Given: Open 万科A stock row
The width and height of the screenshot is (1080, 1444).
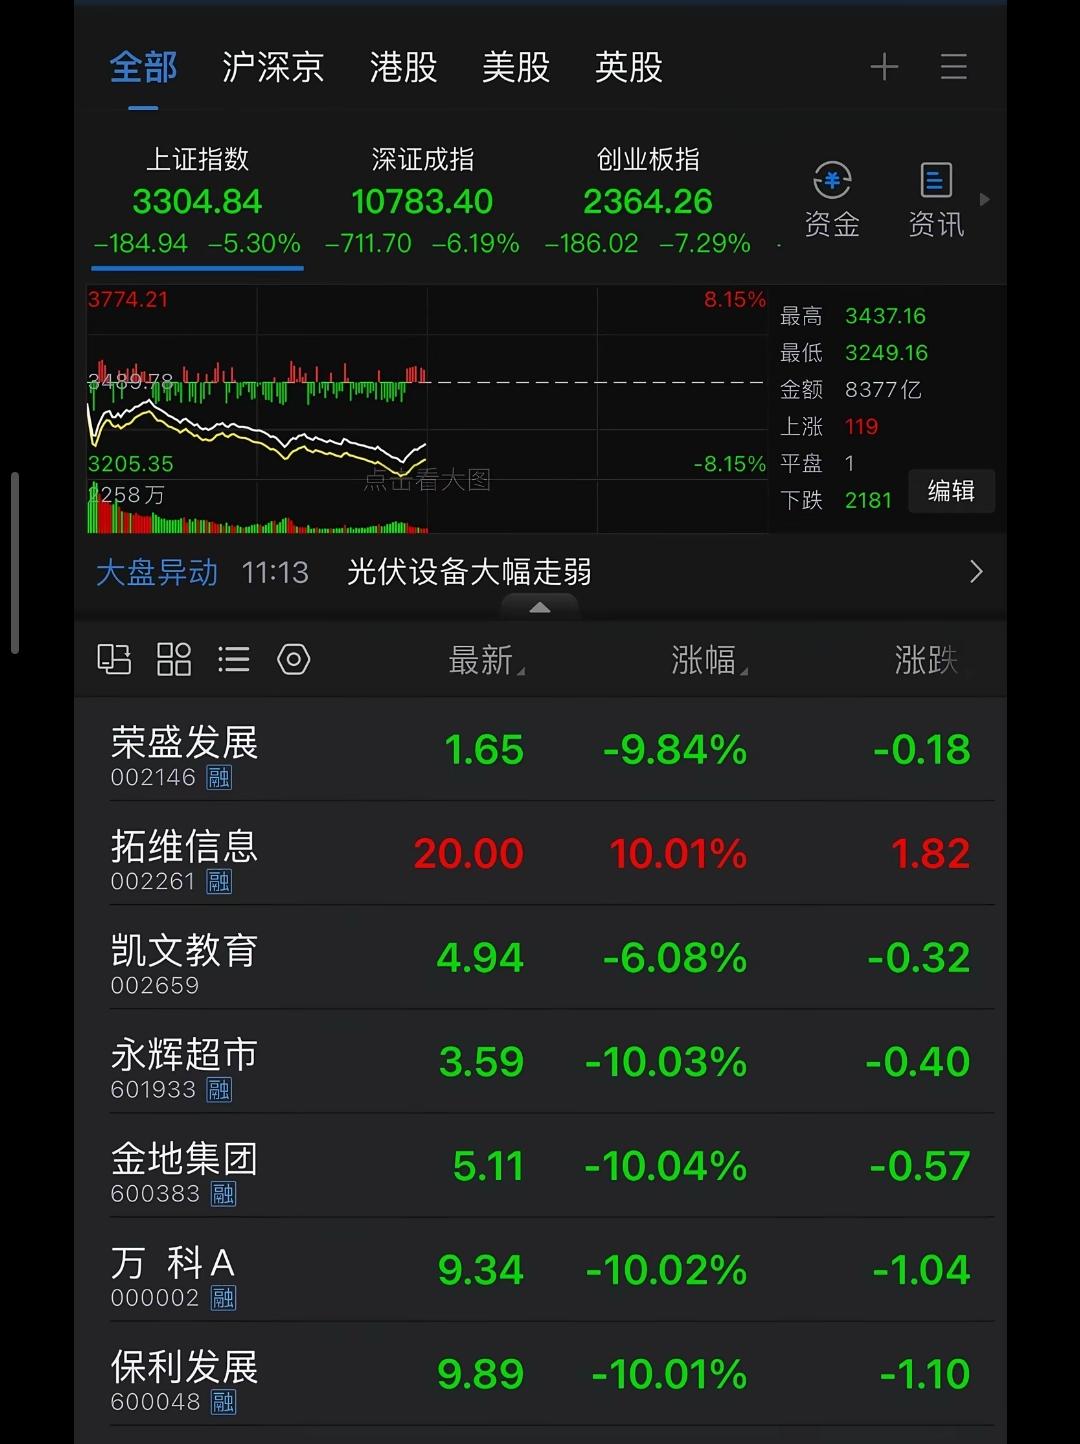Looking at the screenshot, I should point(540,1270).
